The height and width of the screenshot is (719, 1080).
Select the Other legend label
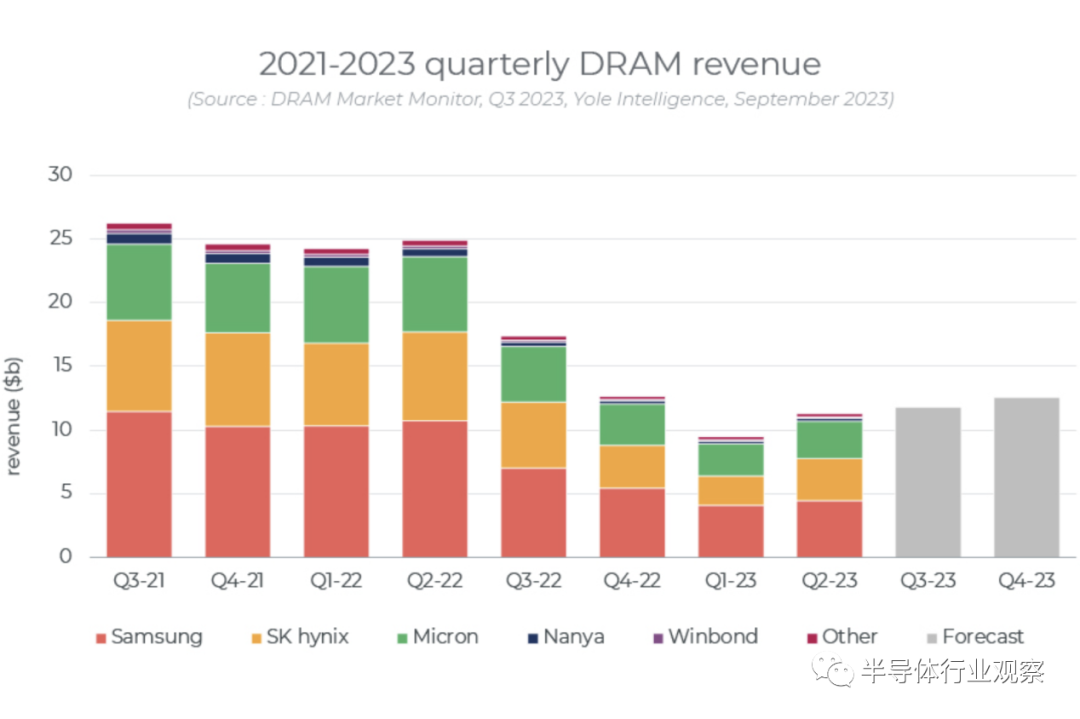tap(849, 637)
